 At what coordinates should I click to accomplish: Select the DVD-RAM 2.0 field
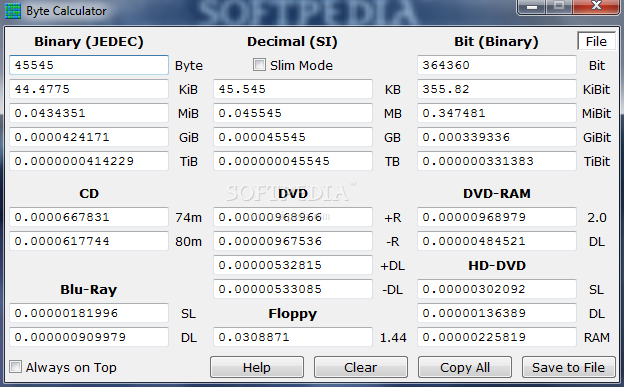click(497, 217)
